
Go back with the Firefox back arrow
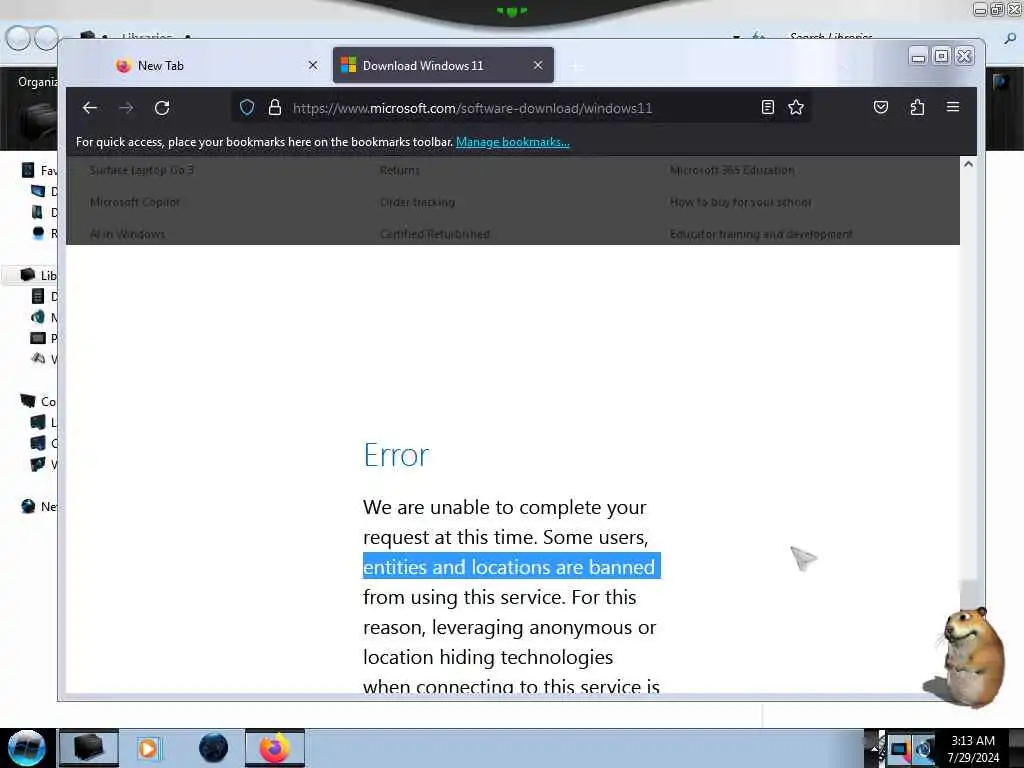90,108
